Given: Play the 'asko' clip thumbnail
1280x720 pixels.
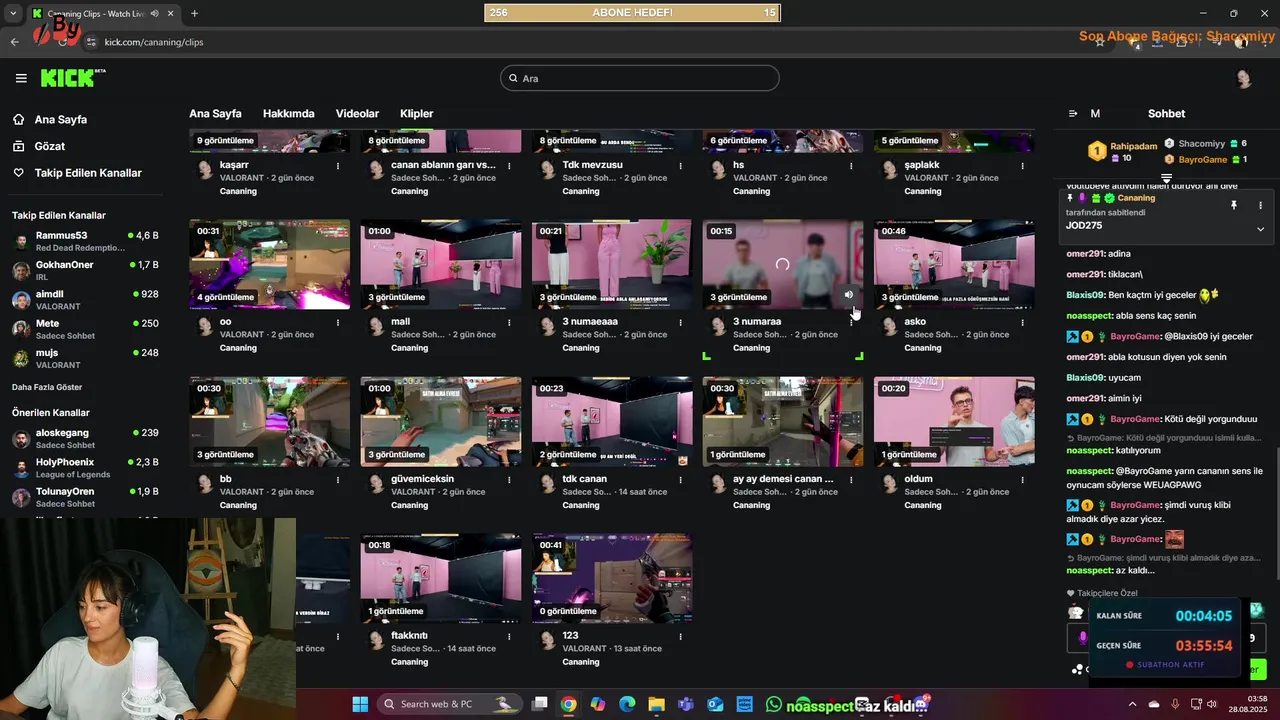Looking at the screenshot, I should (x=954, y=264).
